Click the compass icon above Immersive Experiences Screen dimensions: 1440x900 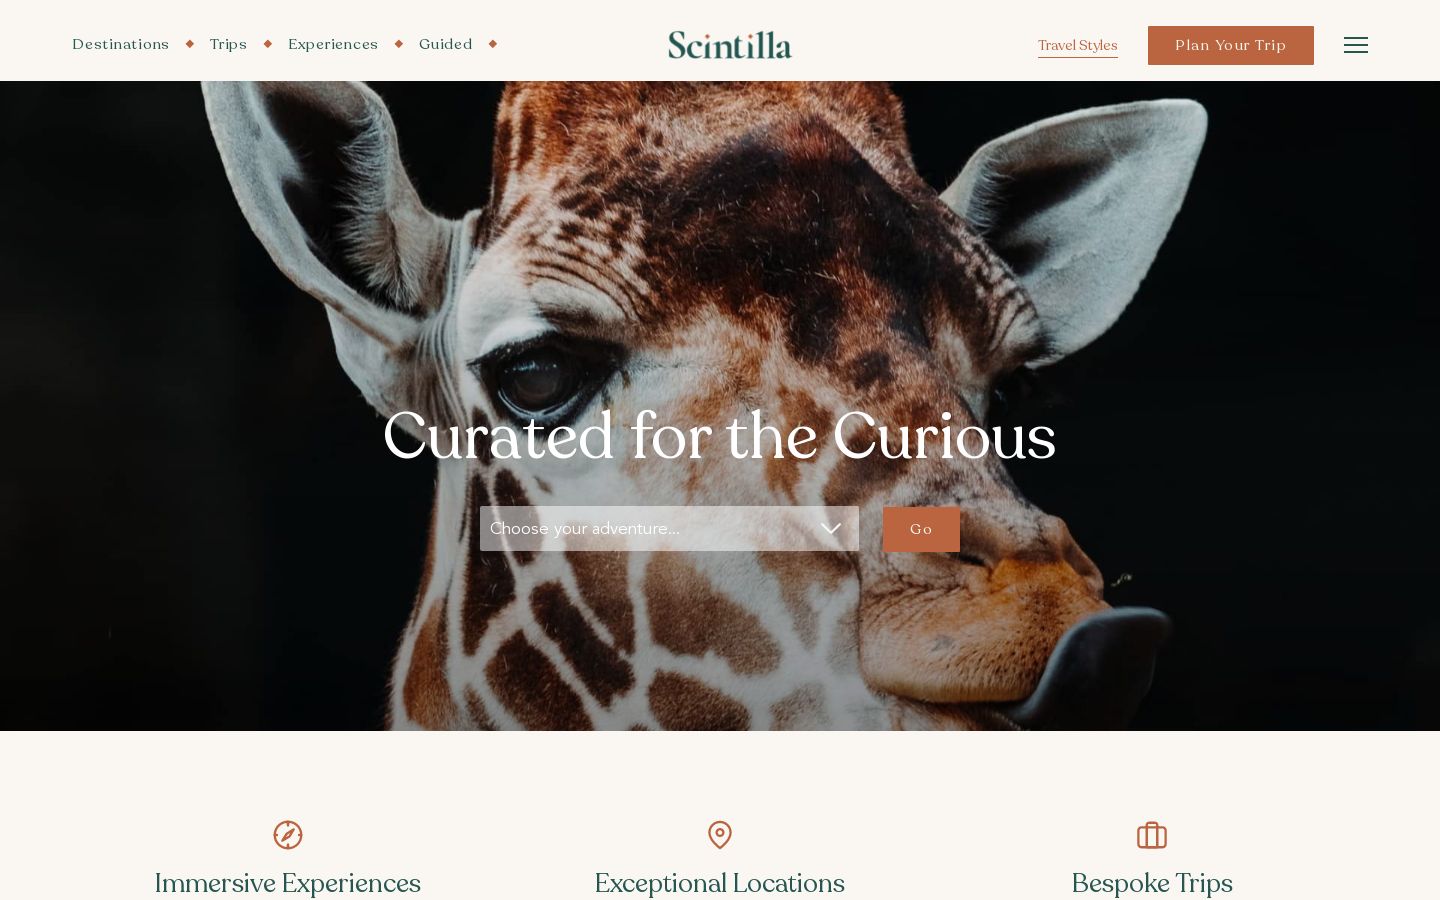point(288,835)
